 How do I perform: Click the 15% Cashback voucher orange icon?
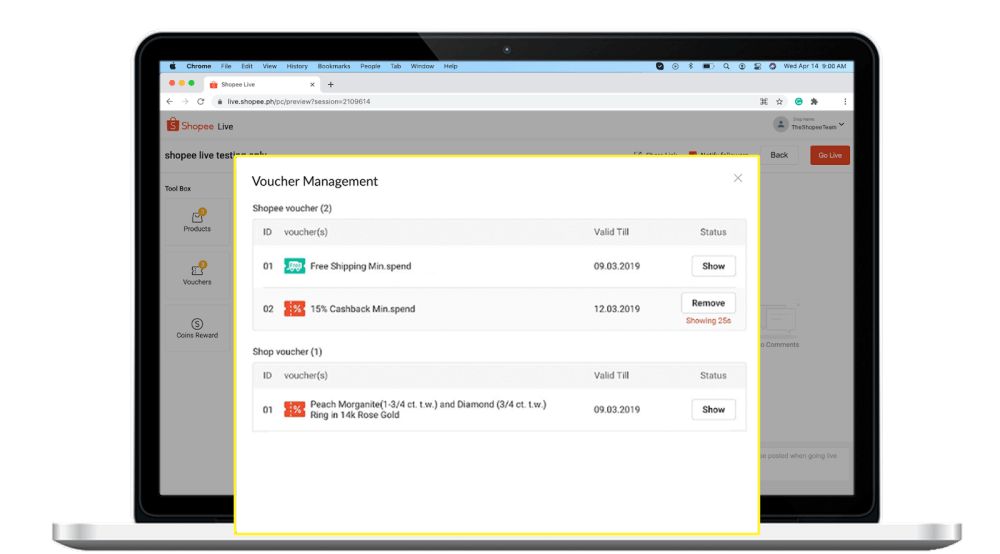tap(294, 309)
